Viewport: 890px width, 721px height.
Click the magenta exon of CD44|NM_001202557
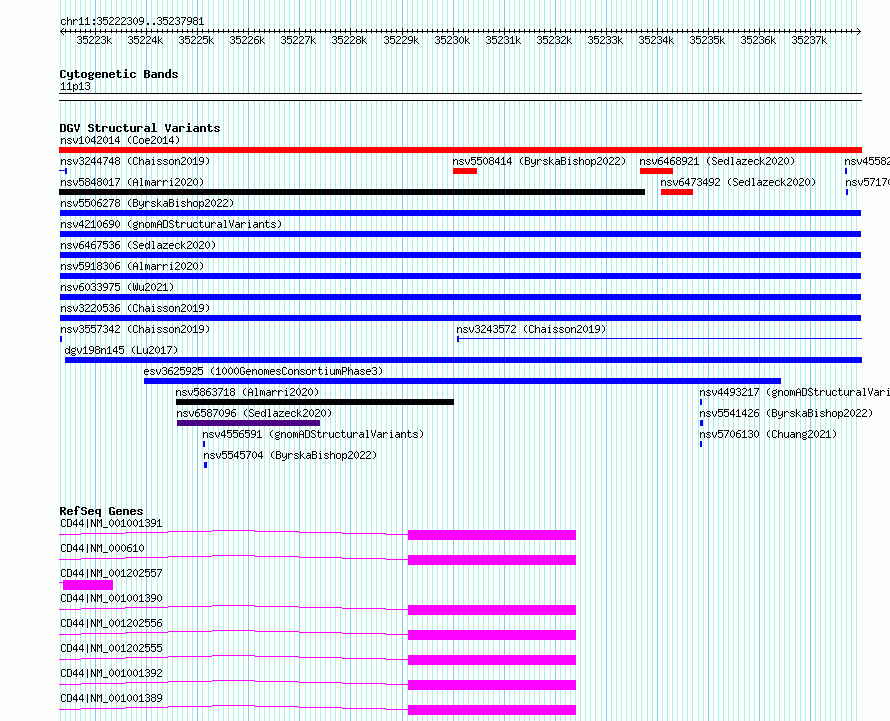point(88,585)
